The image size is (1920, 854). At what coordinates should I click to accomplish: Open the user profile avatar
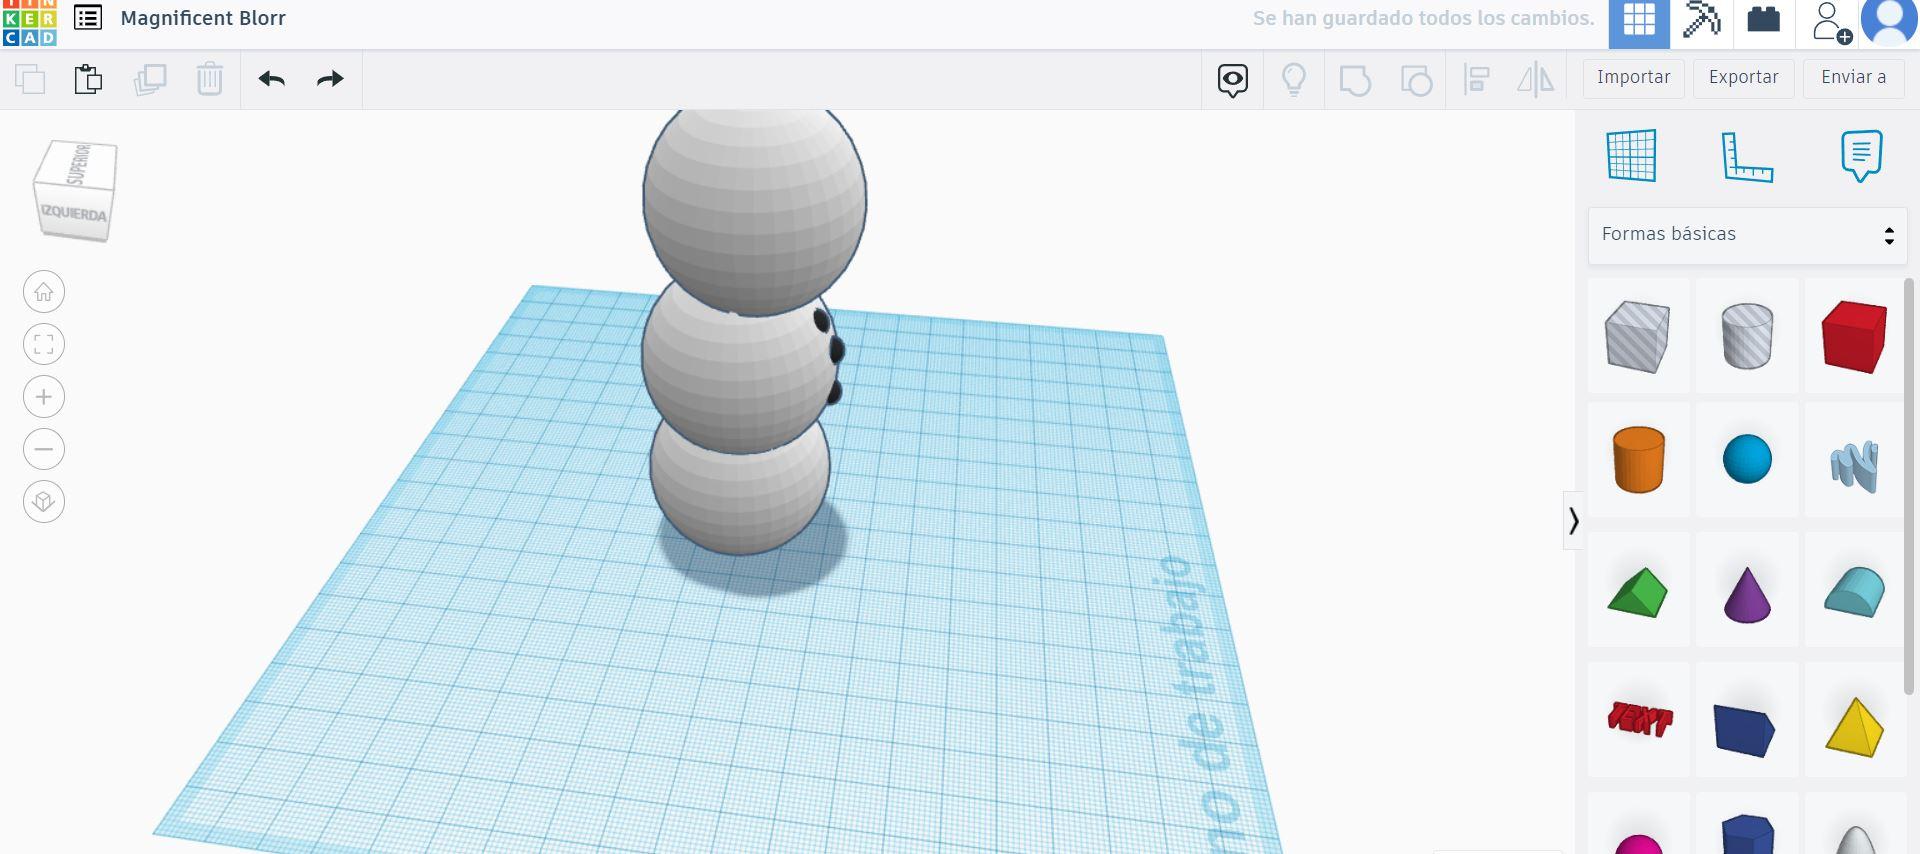tap(1889, 22)
